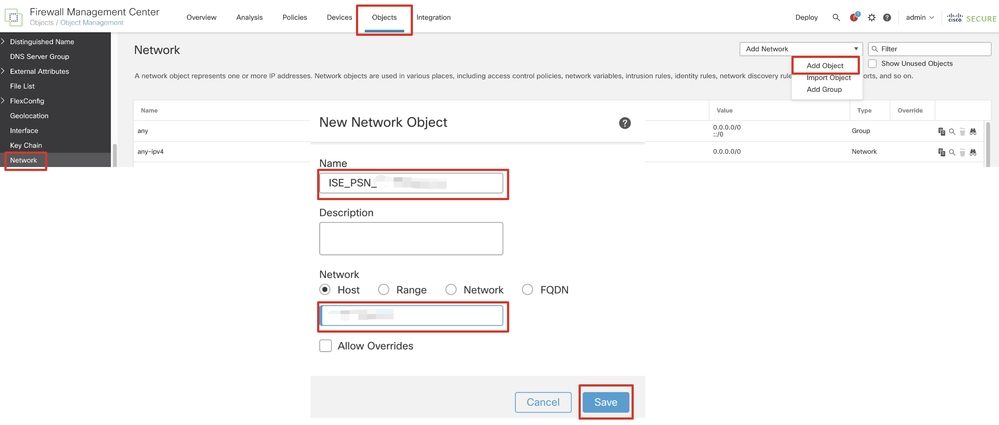Click the Host IP address field

pos(412,315)
